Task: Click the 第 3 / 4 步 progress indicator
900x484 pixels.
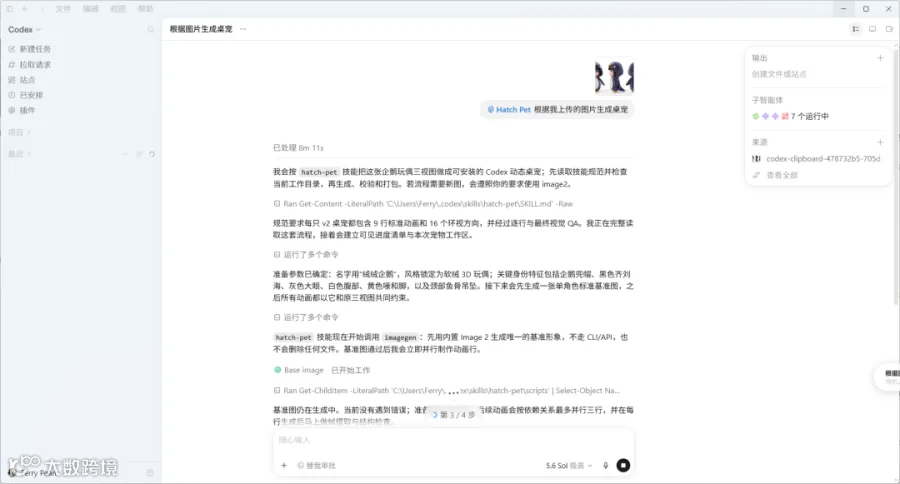Action: [x=453, y=415]
